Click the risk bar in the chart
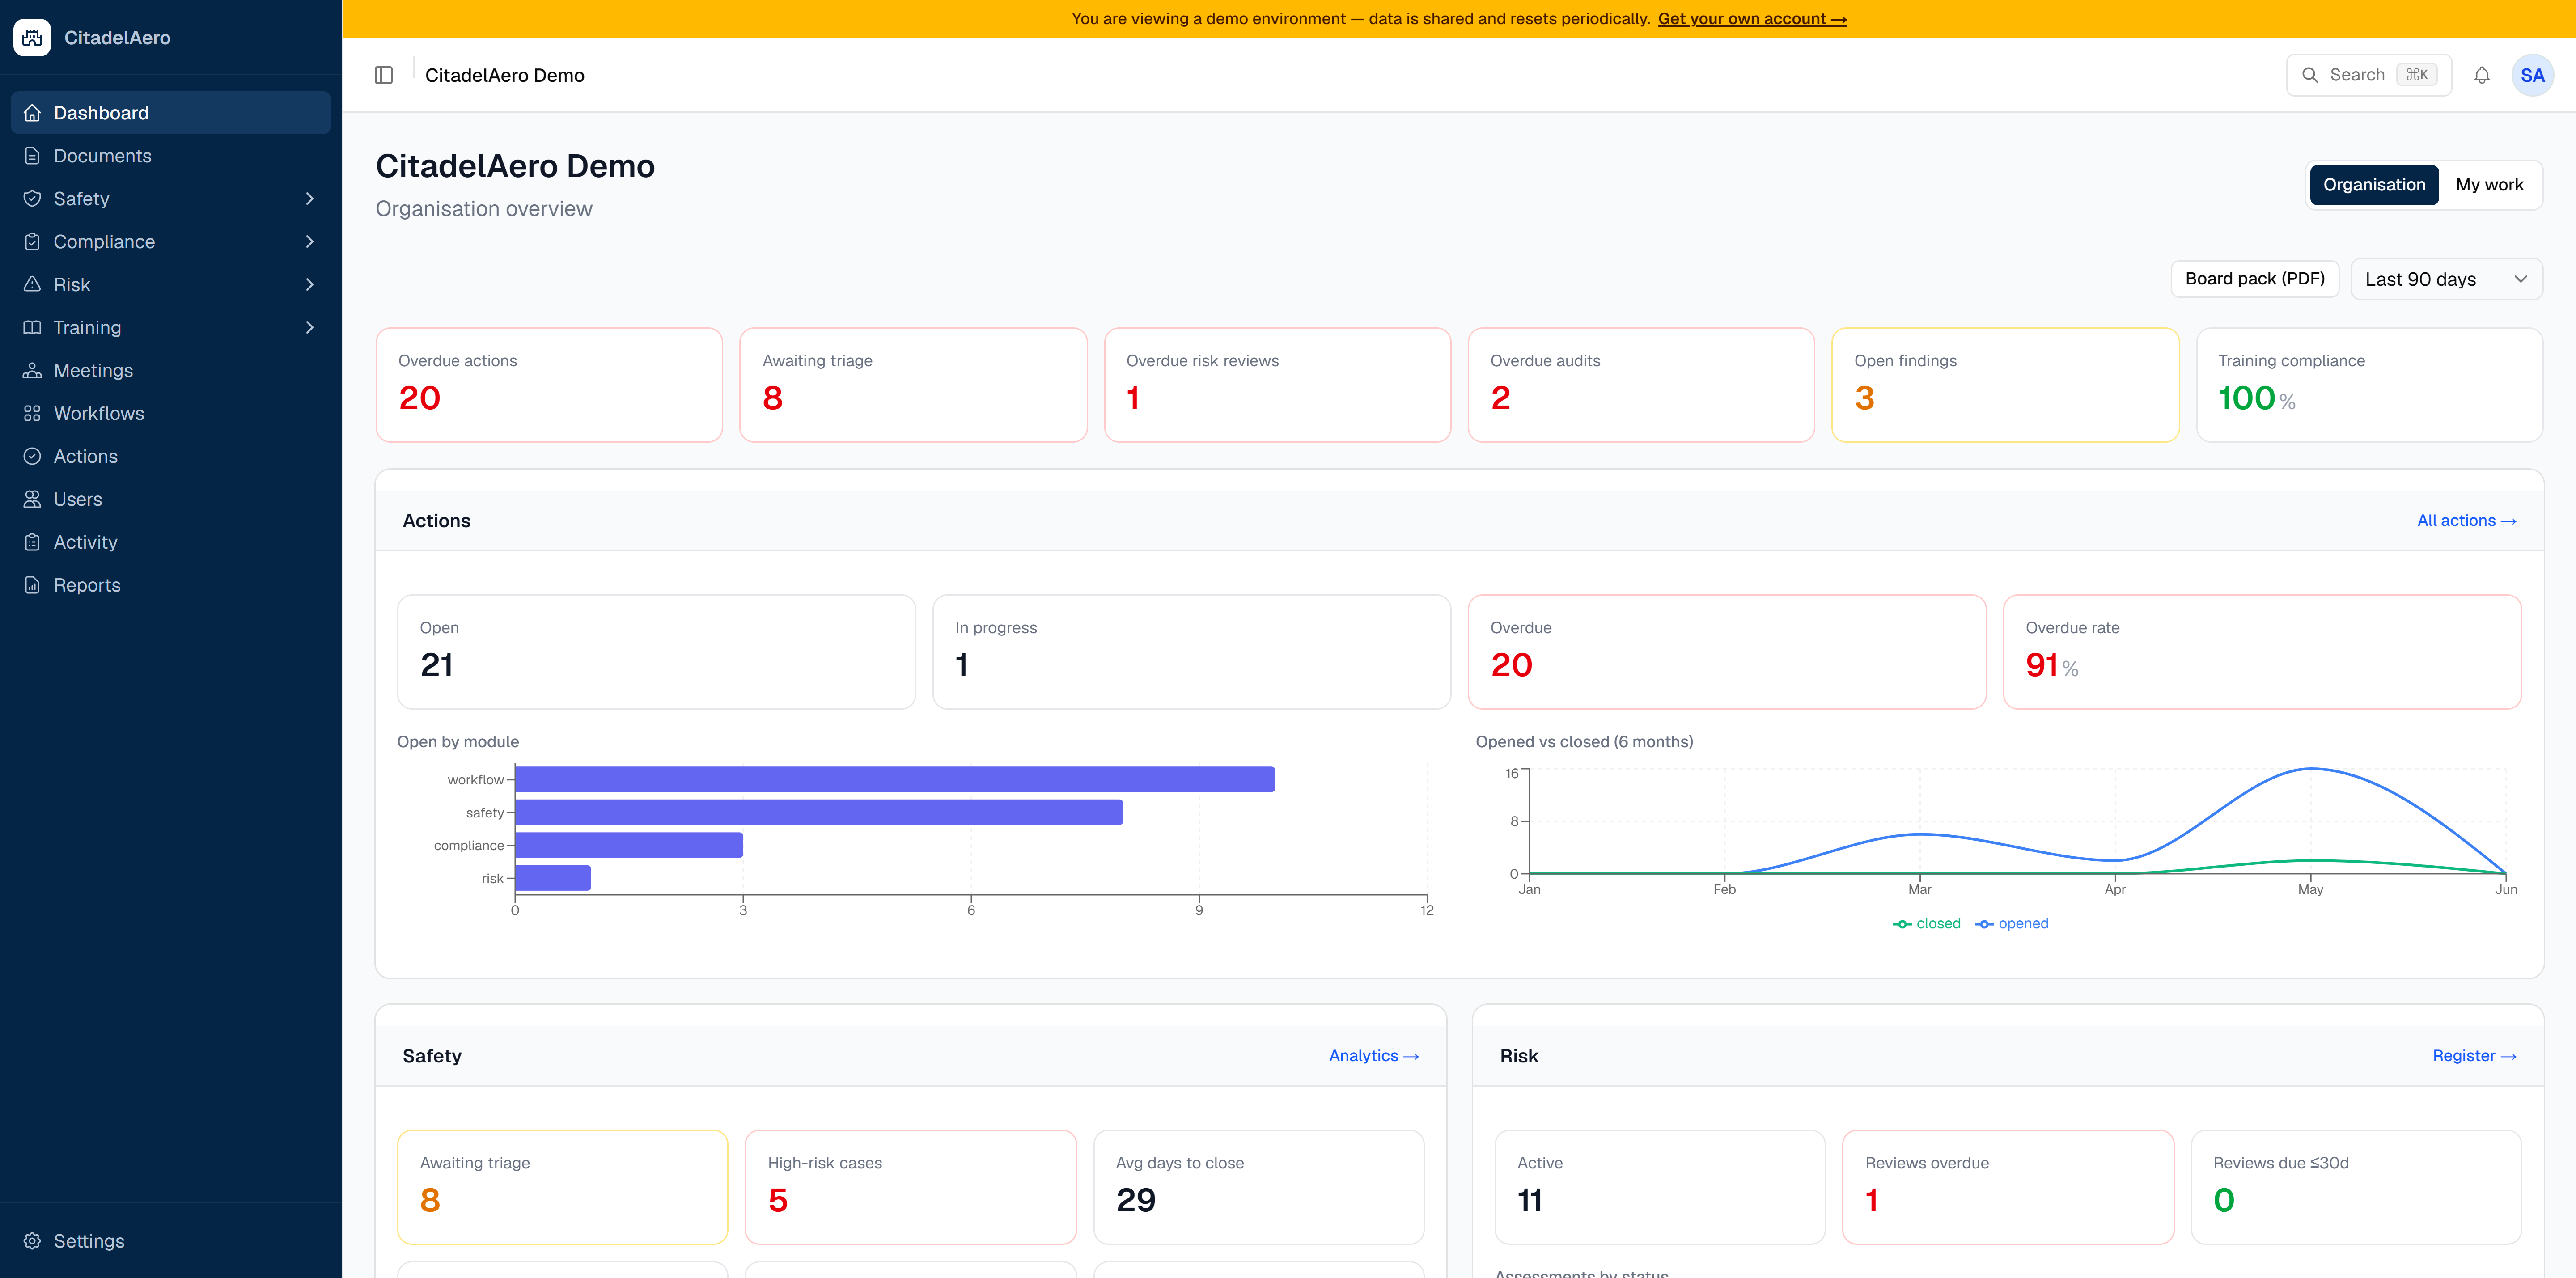Image resolution: width=2576 pixels, height=1278 pixels. [553, 878]
